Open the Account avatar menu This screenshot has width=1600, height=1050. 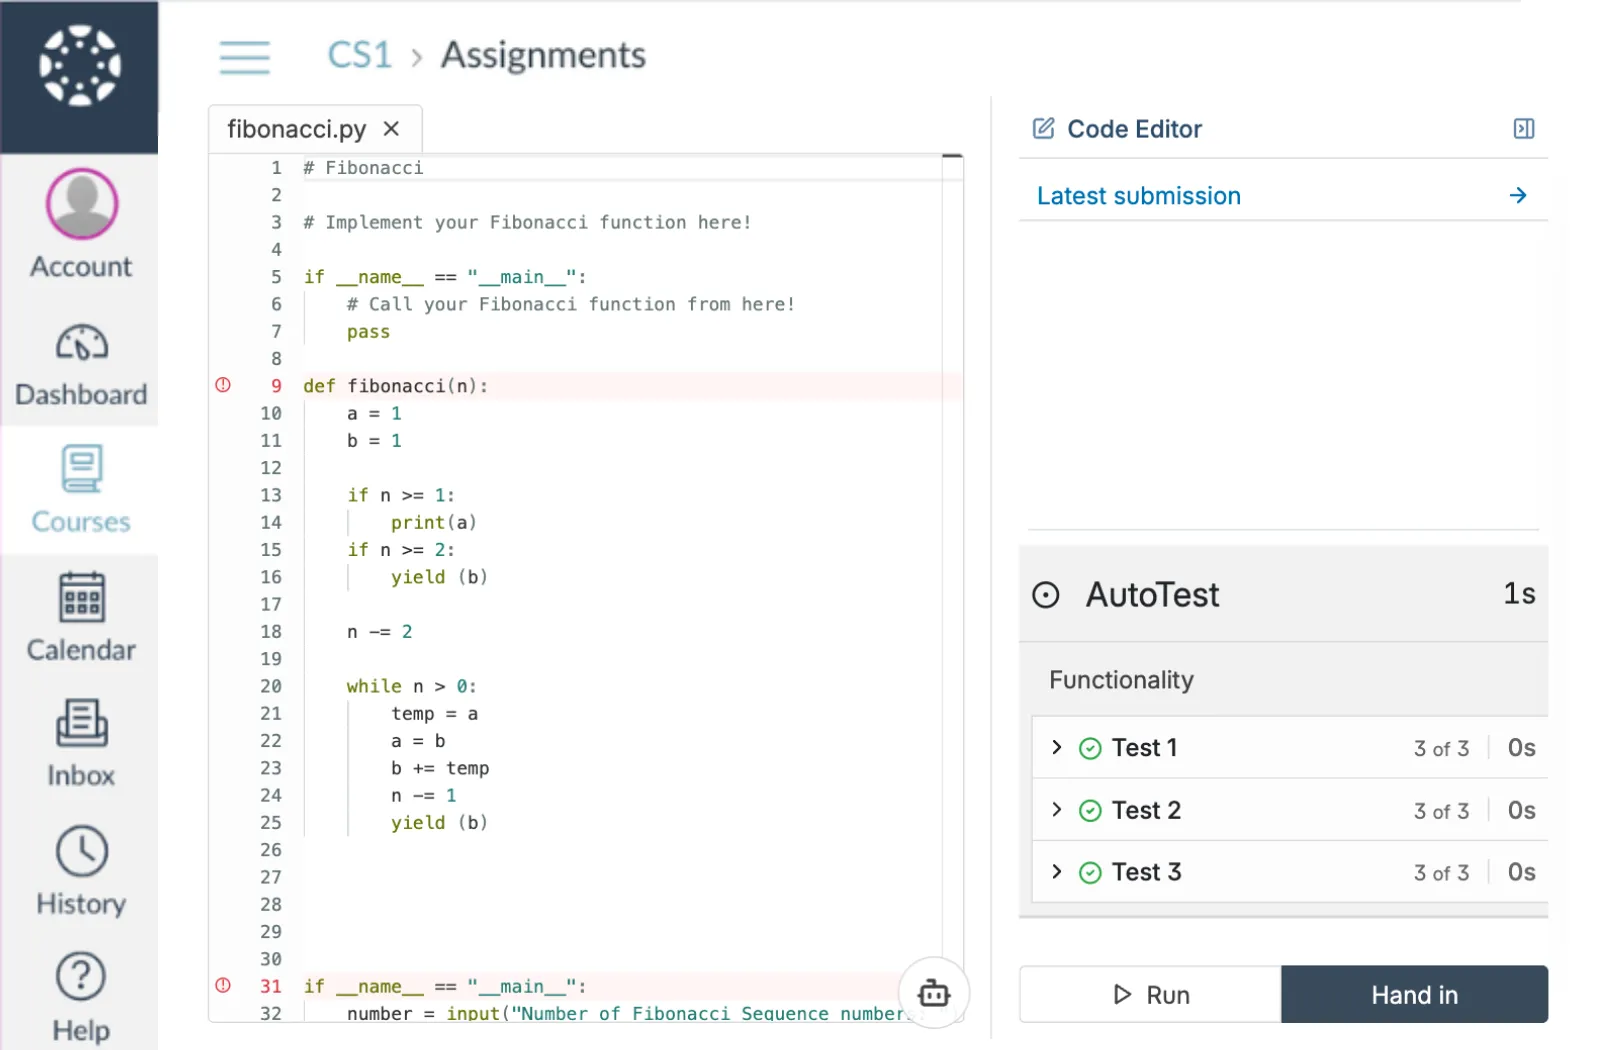(82, 204)
